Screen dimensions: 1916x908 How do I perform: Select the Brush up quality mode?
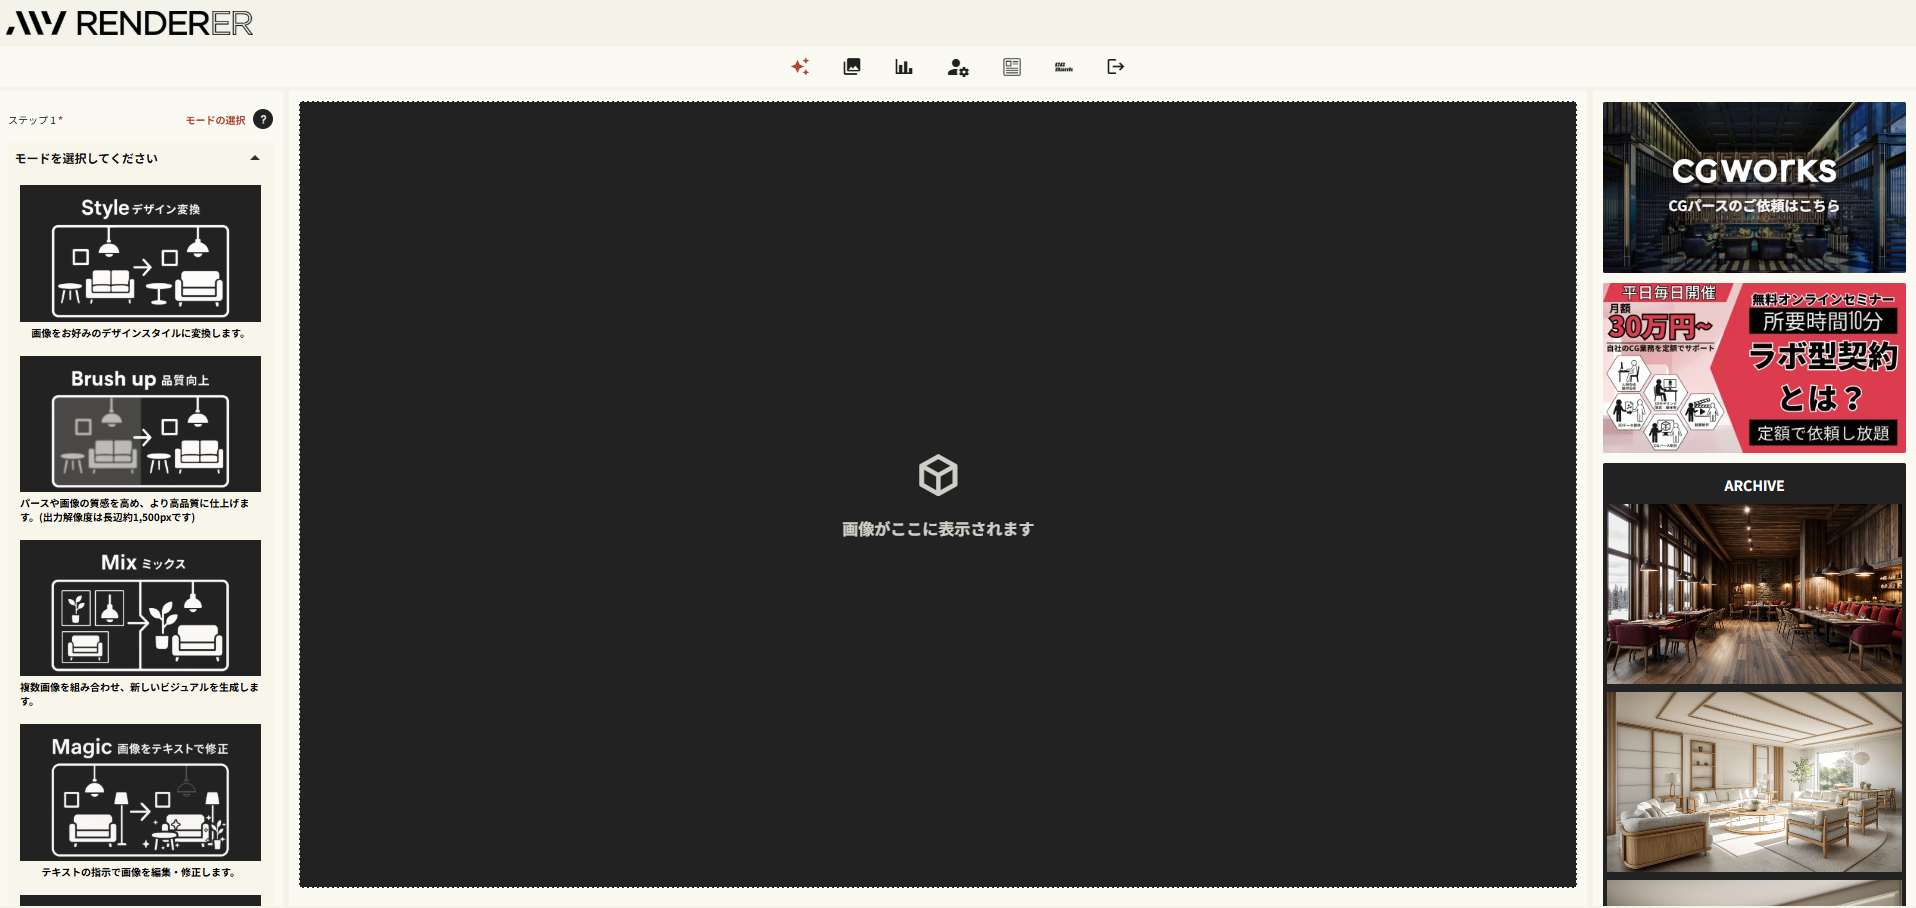click(x=140, y=424)
